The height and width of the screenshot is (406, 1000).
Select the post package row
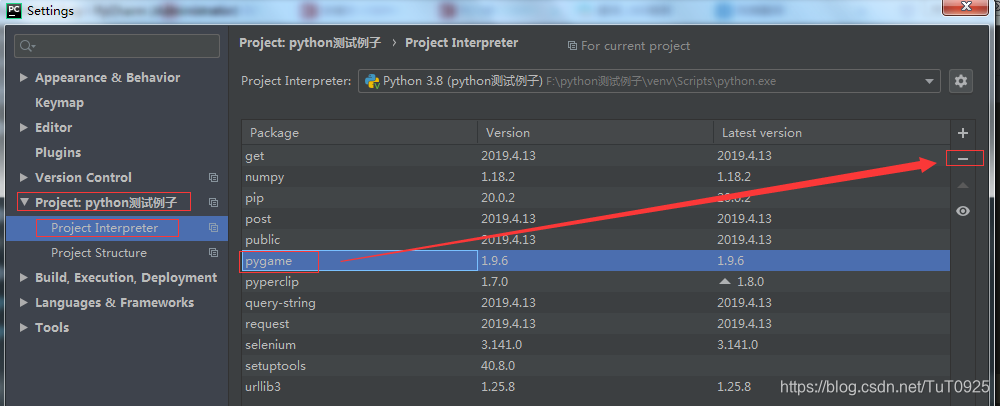click(596, 219)
